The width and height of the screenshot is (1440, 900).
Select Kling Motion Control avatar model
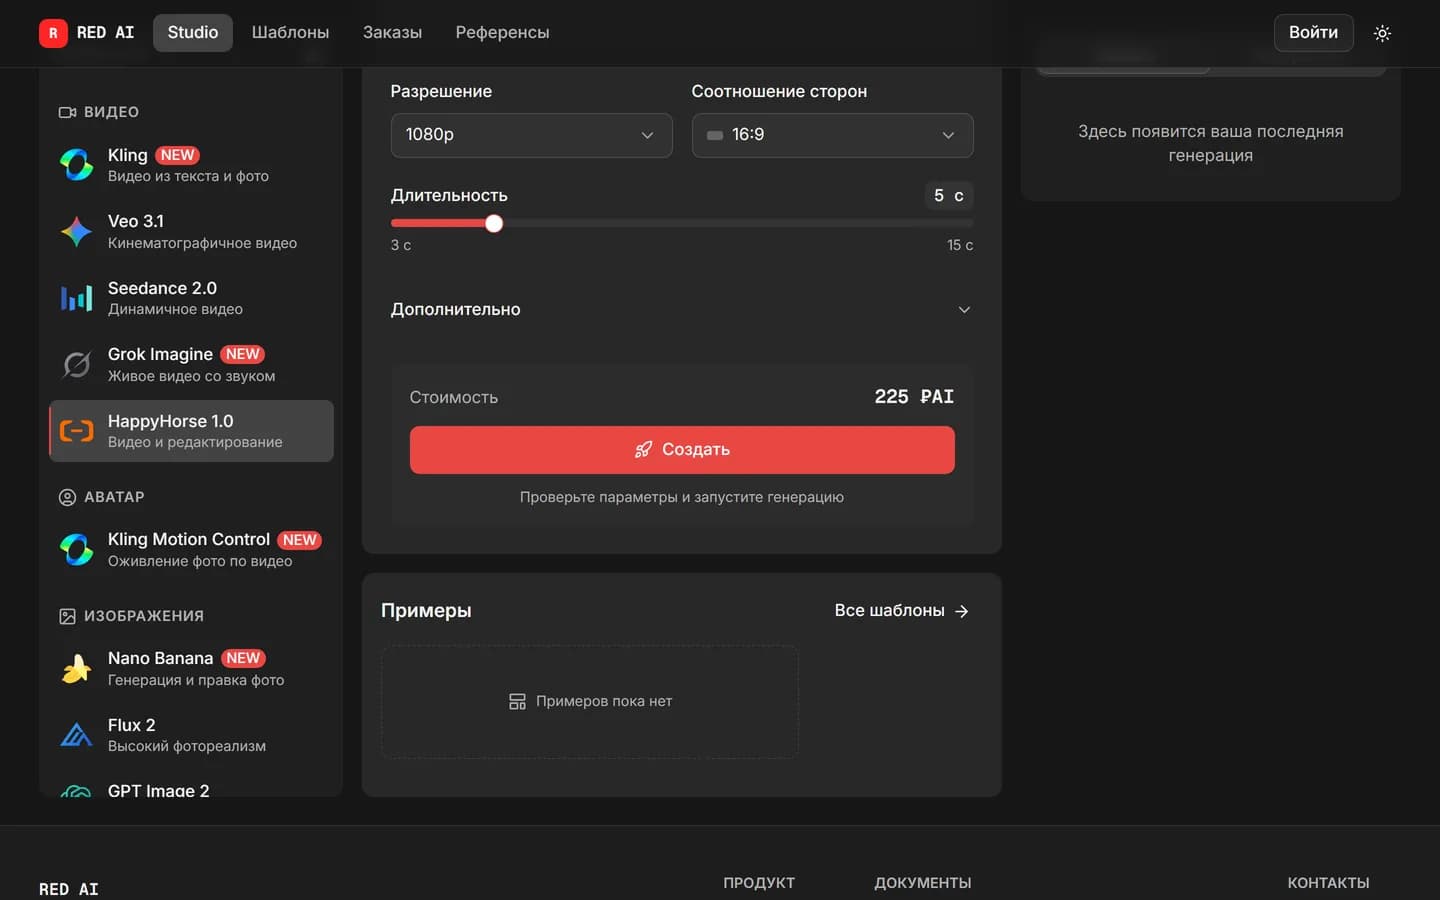point(191,549)
